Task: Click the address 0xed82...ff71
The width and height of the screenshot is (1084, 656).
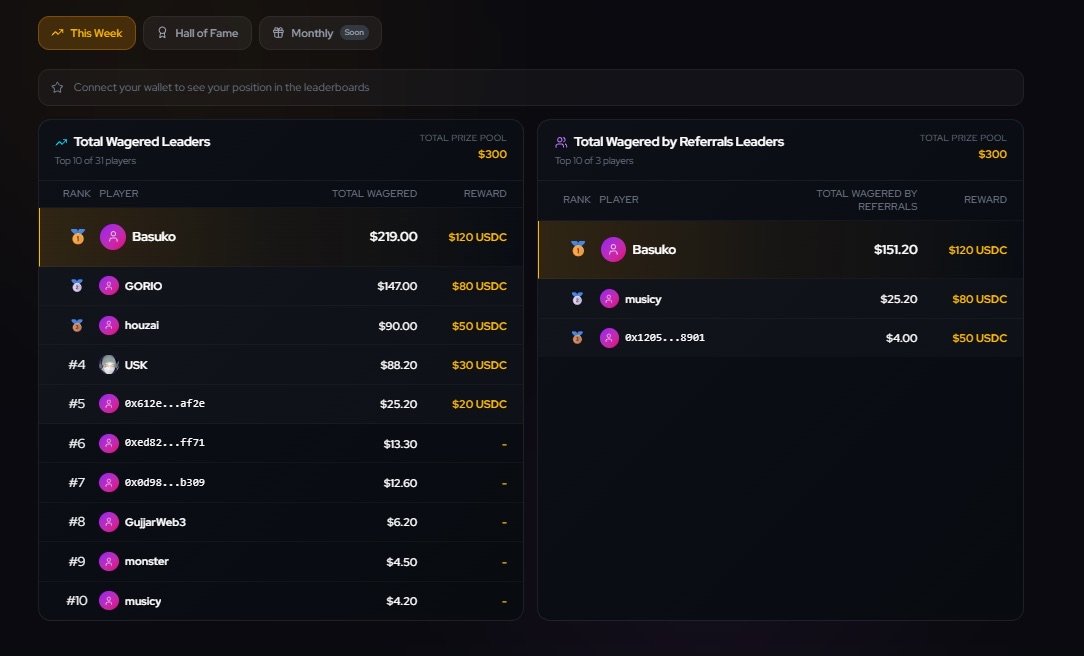Action: point(165,442)
